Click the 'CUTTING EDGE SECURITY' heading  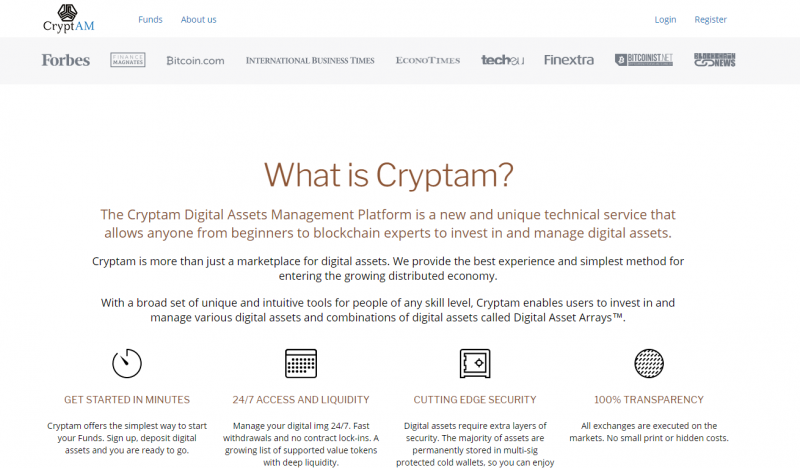click(x=475, y=400)
